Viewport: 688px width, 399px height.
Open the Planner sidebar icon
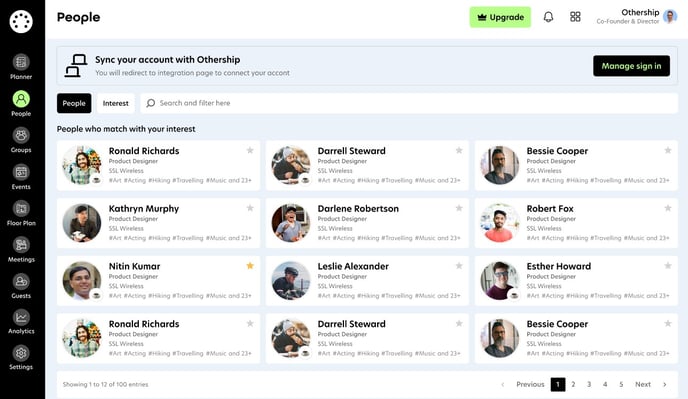coord(21,62)
